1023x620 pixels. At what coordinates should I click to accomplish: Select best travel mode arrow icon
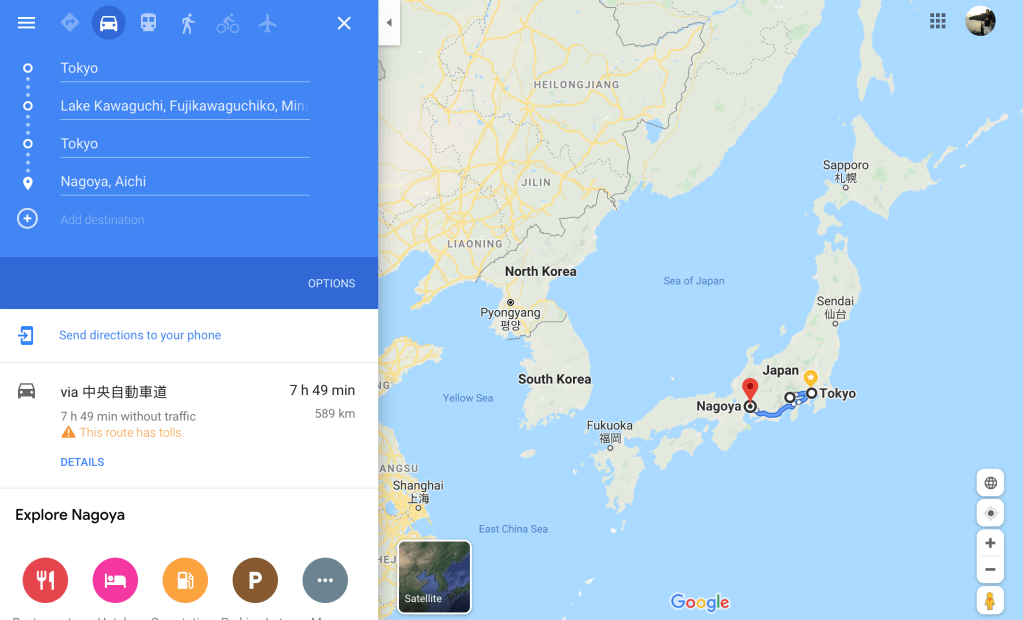(69, 23)
